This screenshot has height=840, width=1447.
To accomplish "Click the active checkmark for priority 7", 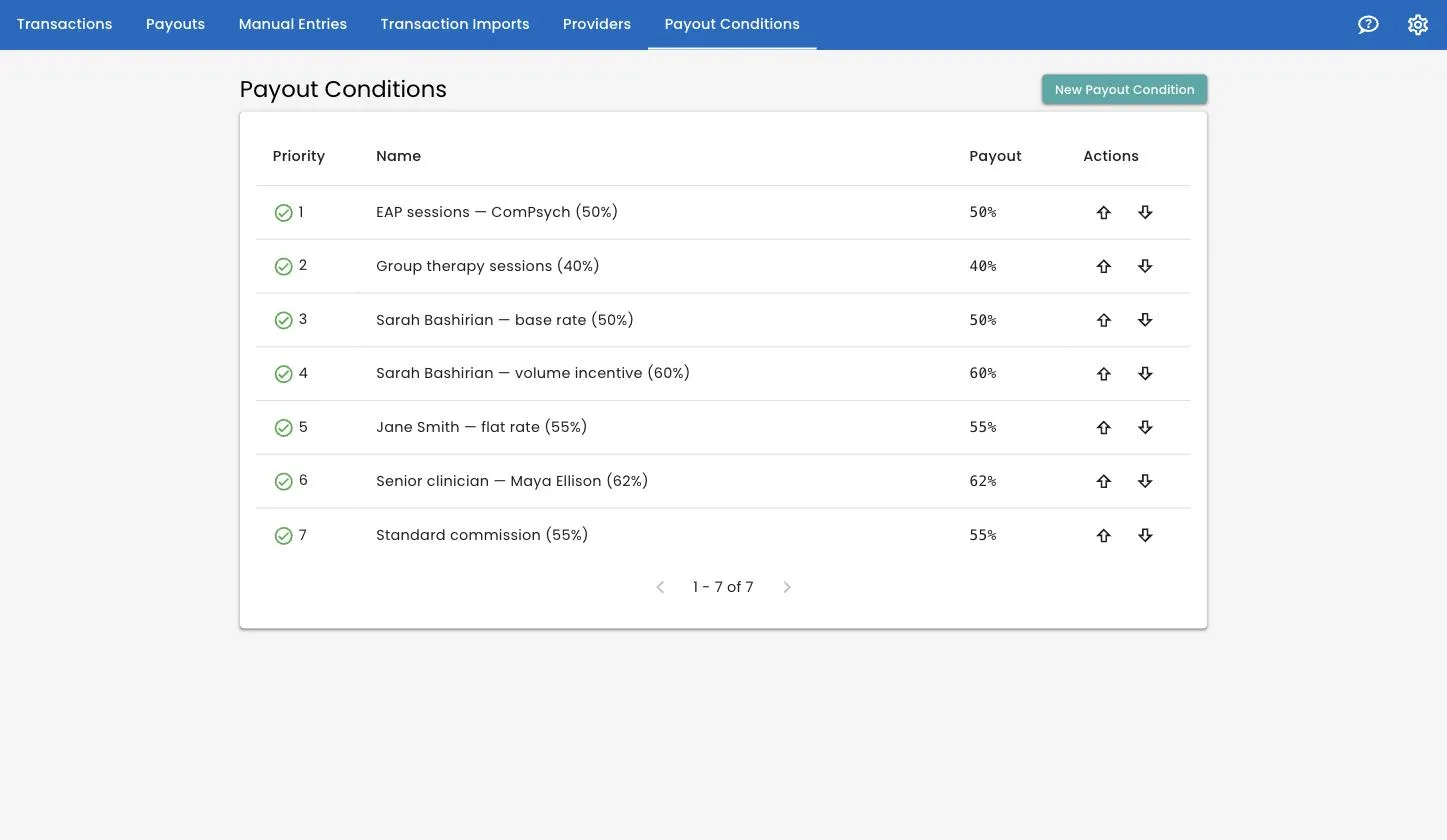I will [283, 536].
